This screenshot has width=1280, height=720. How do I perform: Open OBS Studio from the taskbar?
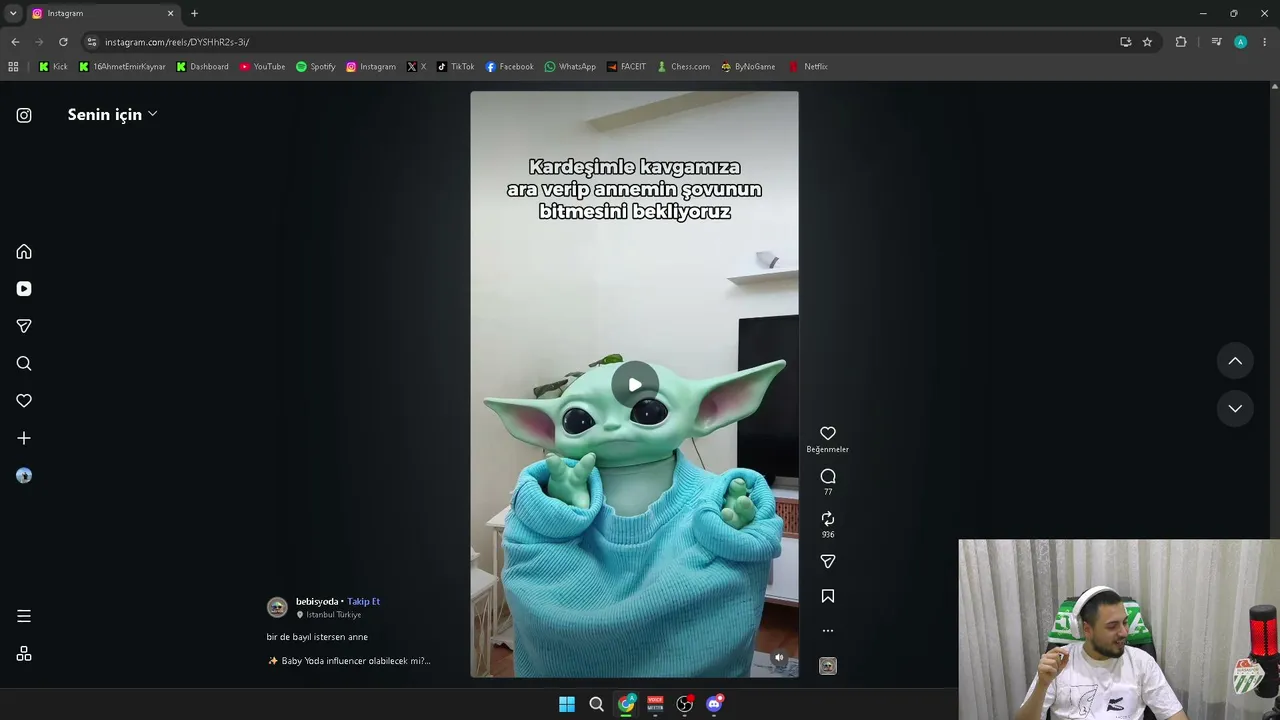[685, 704]
